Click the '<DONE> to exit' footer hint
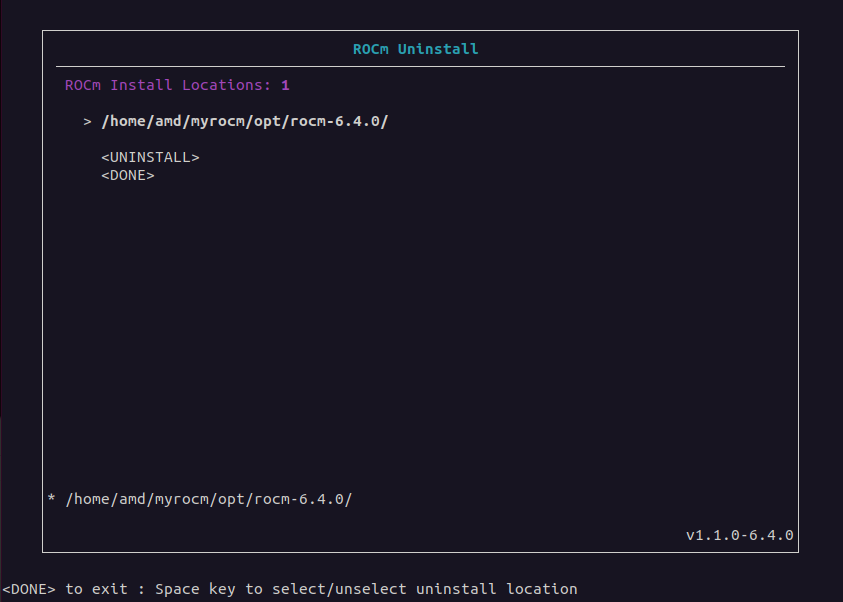The height and width of the screenshot is (602, 843). (69, 589)
